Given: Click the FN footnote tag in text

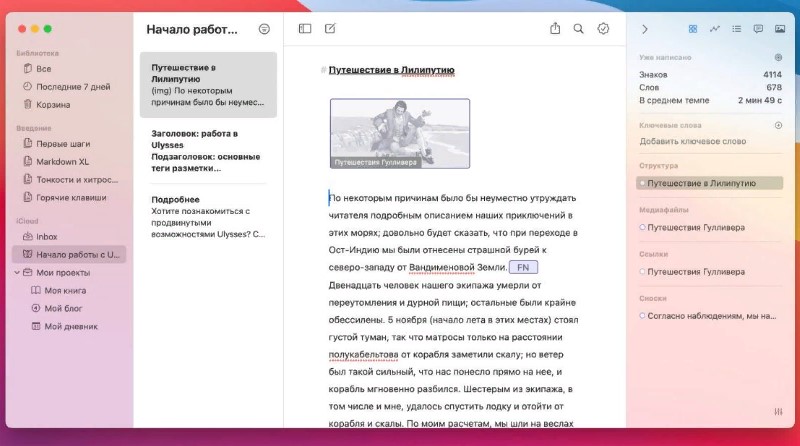Looking at the screenshot, I should [523, 267].
